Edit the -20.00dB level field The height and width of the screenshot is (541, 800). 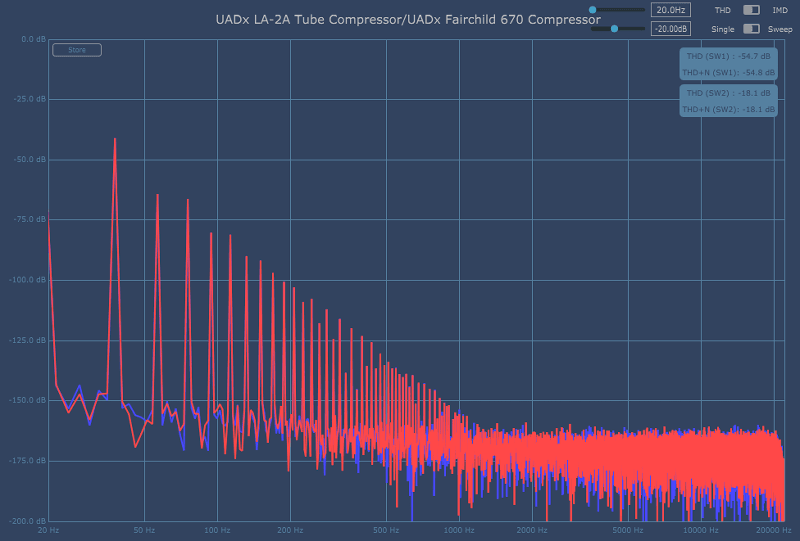[x=670, y=29]
